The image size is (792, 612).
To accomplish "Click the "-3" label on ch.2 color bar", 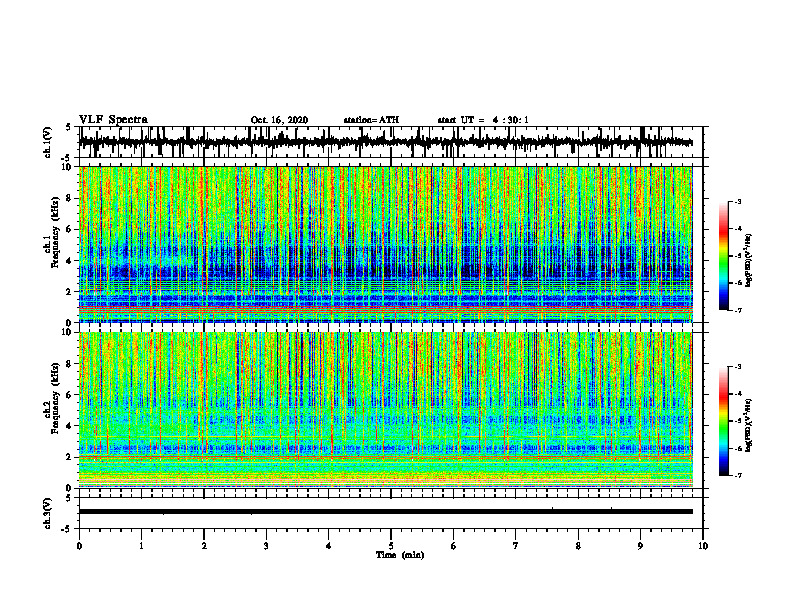I will [x=737, y=367].
